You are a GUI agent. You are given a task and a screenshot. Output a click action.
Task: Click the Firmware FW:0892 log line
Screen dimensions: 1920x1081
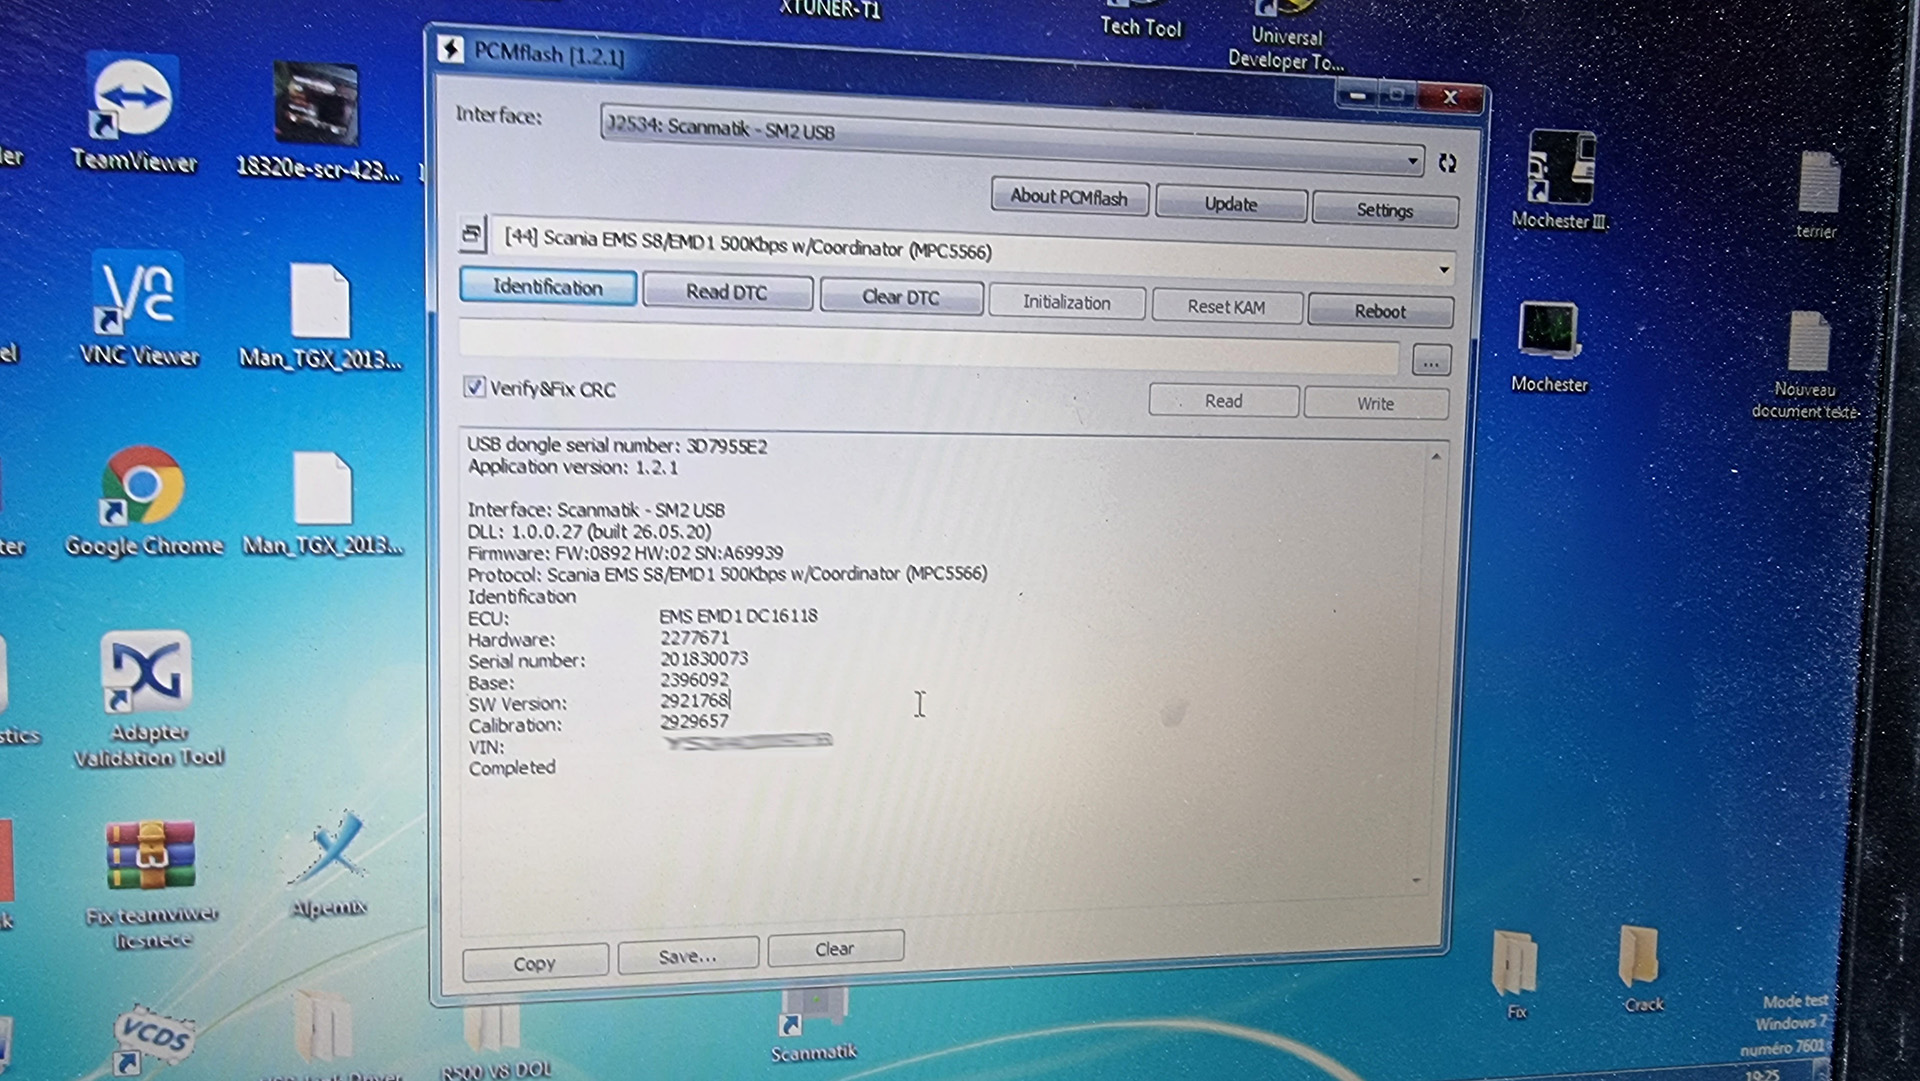(x=625, y=552)
